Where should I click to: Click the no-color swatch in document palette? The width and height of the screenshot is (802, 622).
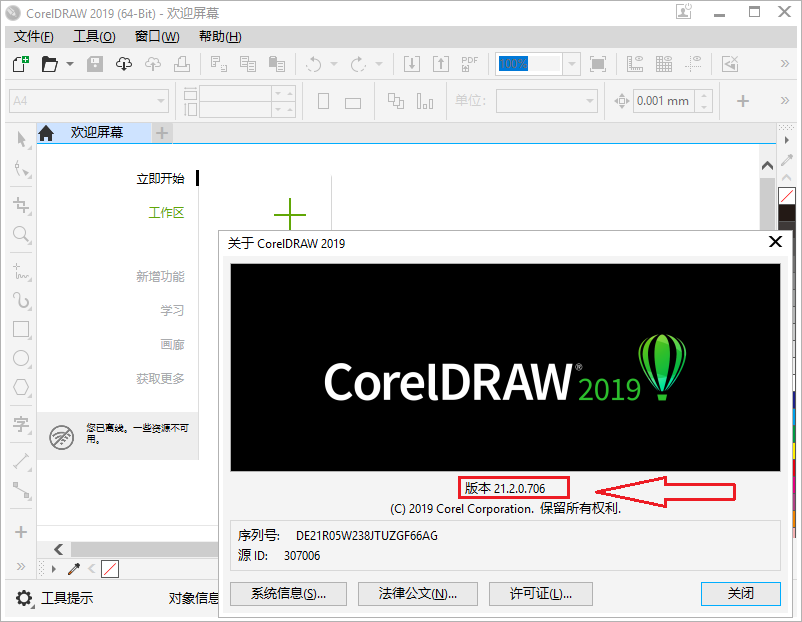(x=110, y=568)
